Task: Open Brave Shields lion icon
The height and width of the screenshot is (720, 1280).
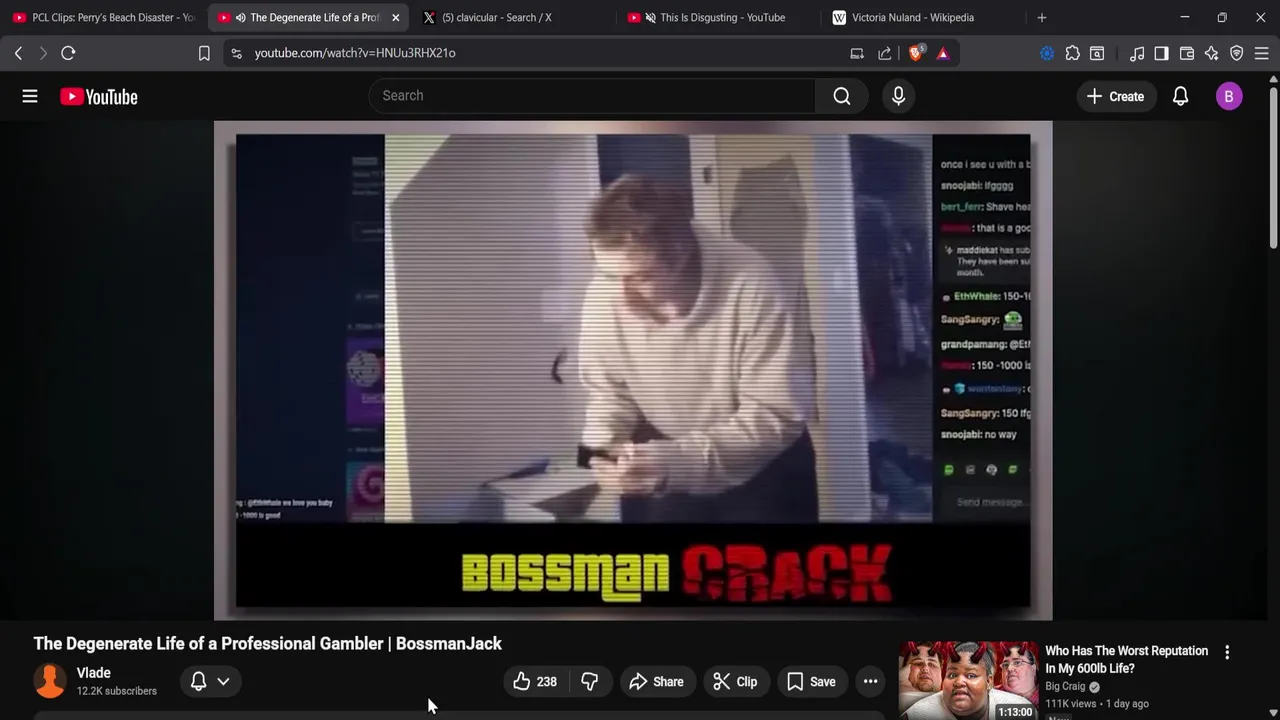Action: pyautogui.click(x=916, y=53)
